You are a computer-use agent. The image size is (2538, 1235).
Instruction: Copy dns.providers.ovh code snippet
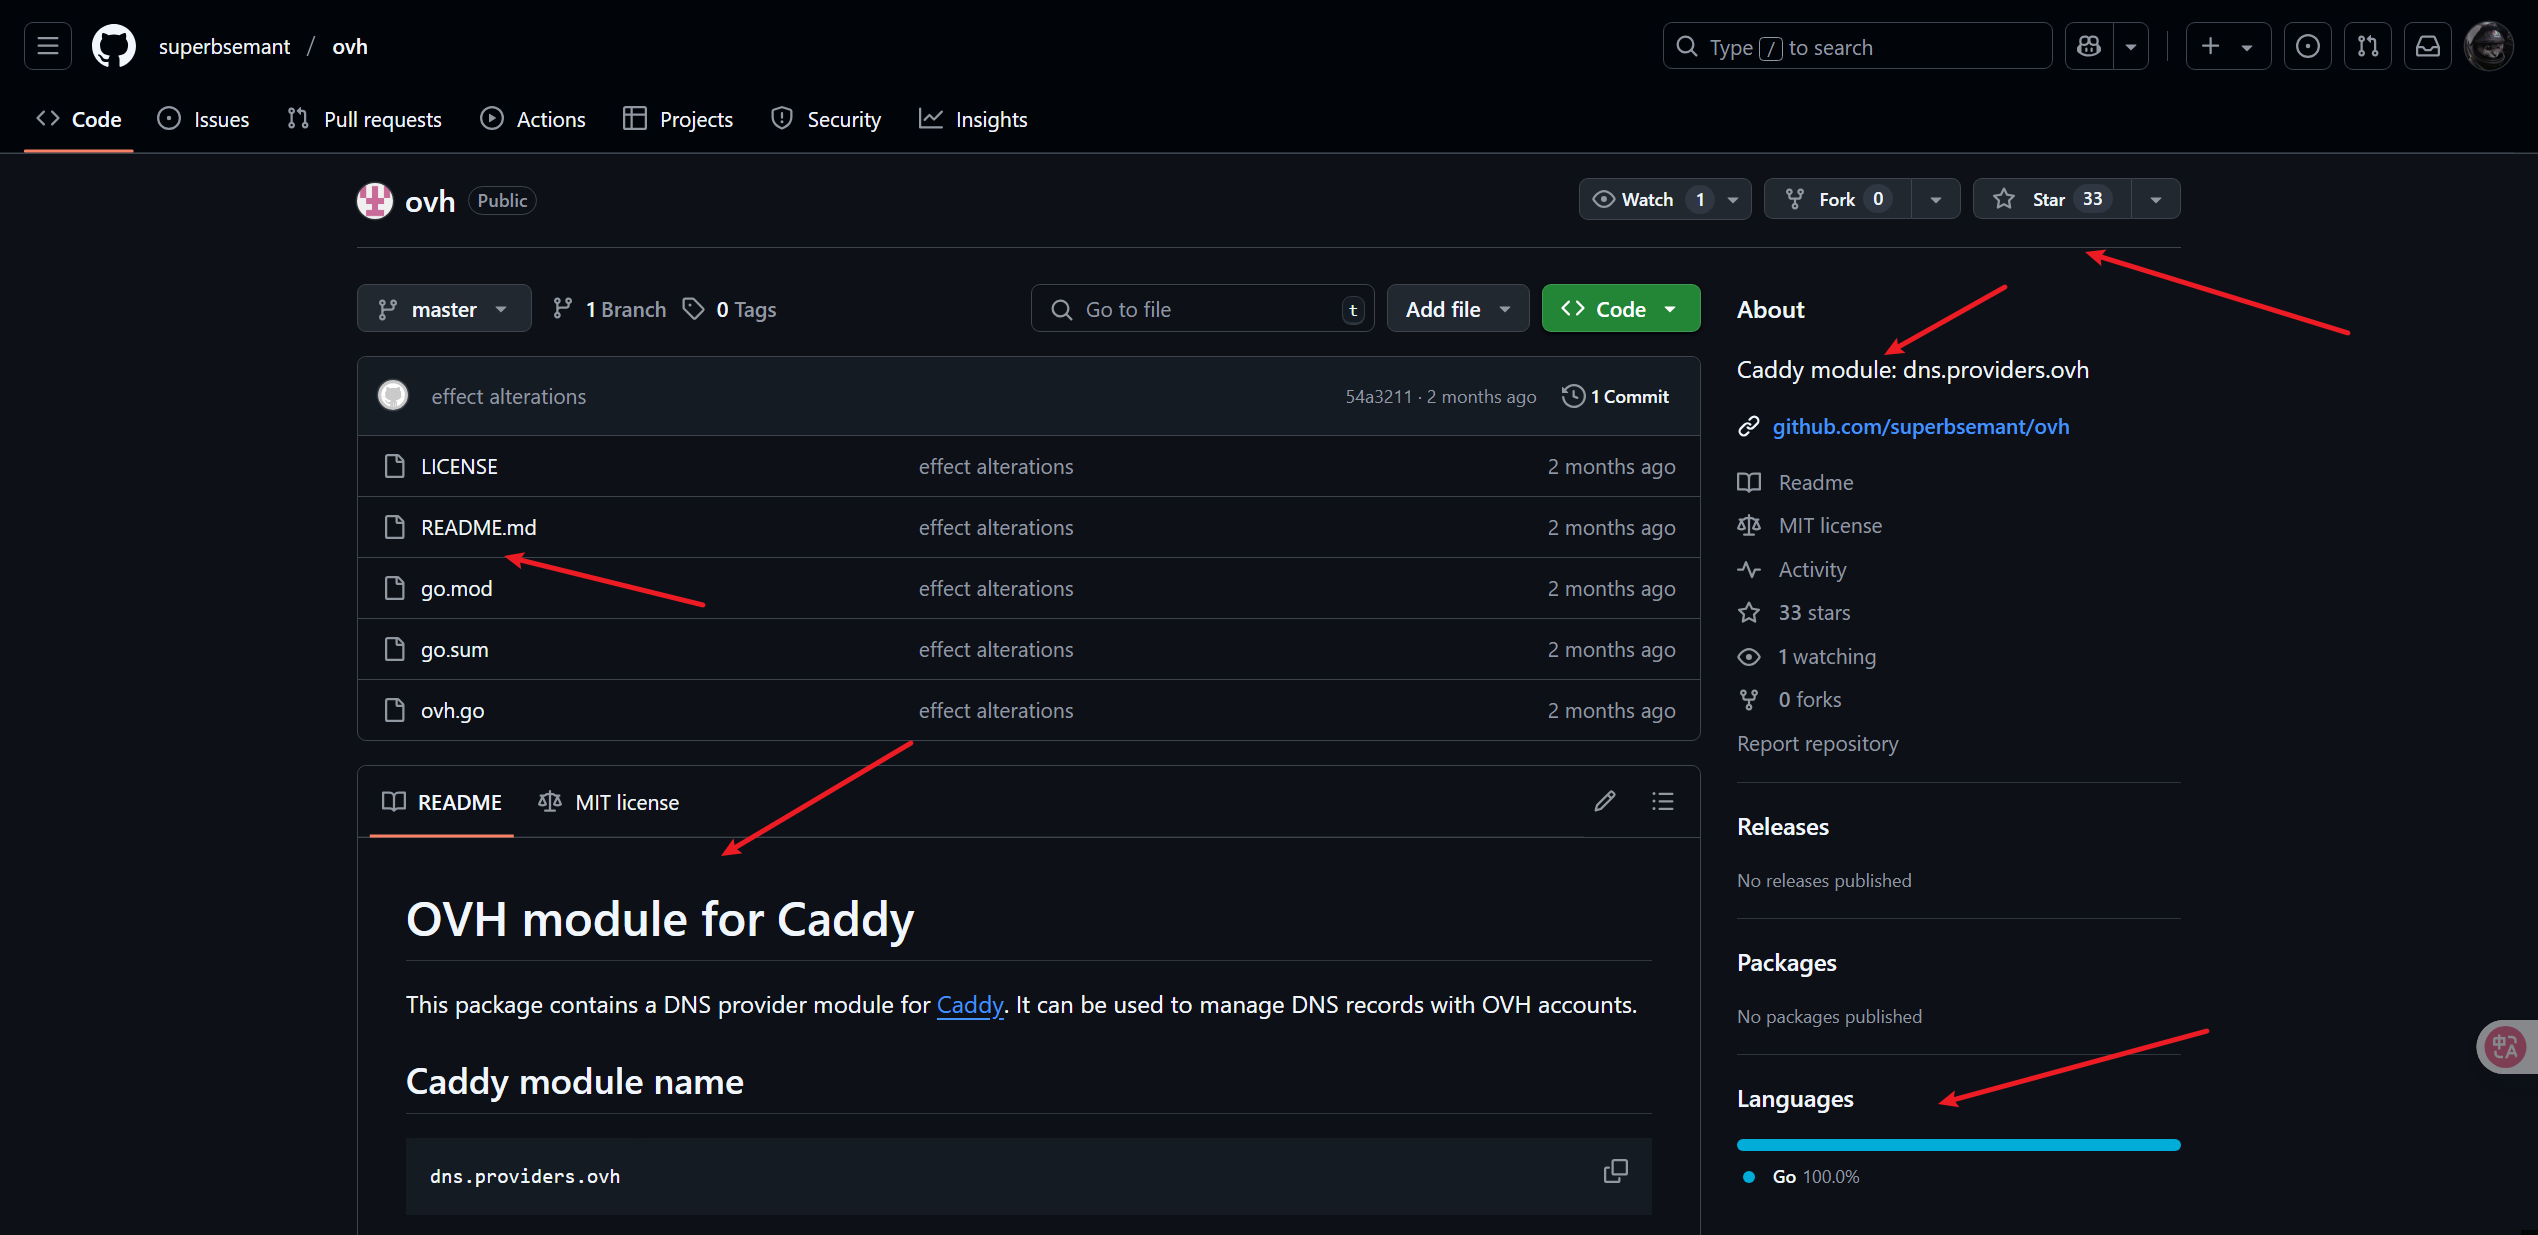coord(1615,1171)
